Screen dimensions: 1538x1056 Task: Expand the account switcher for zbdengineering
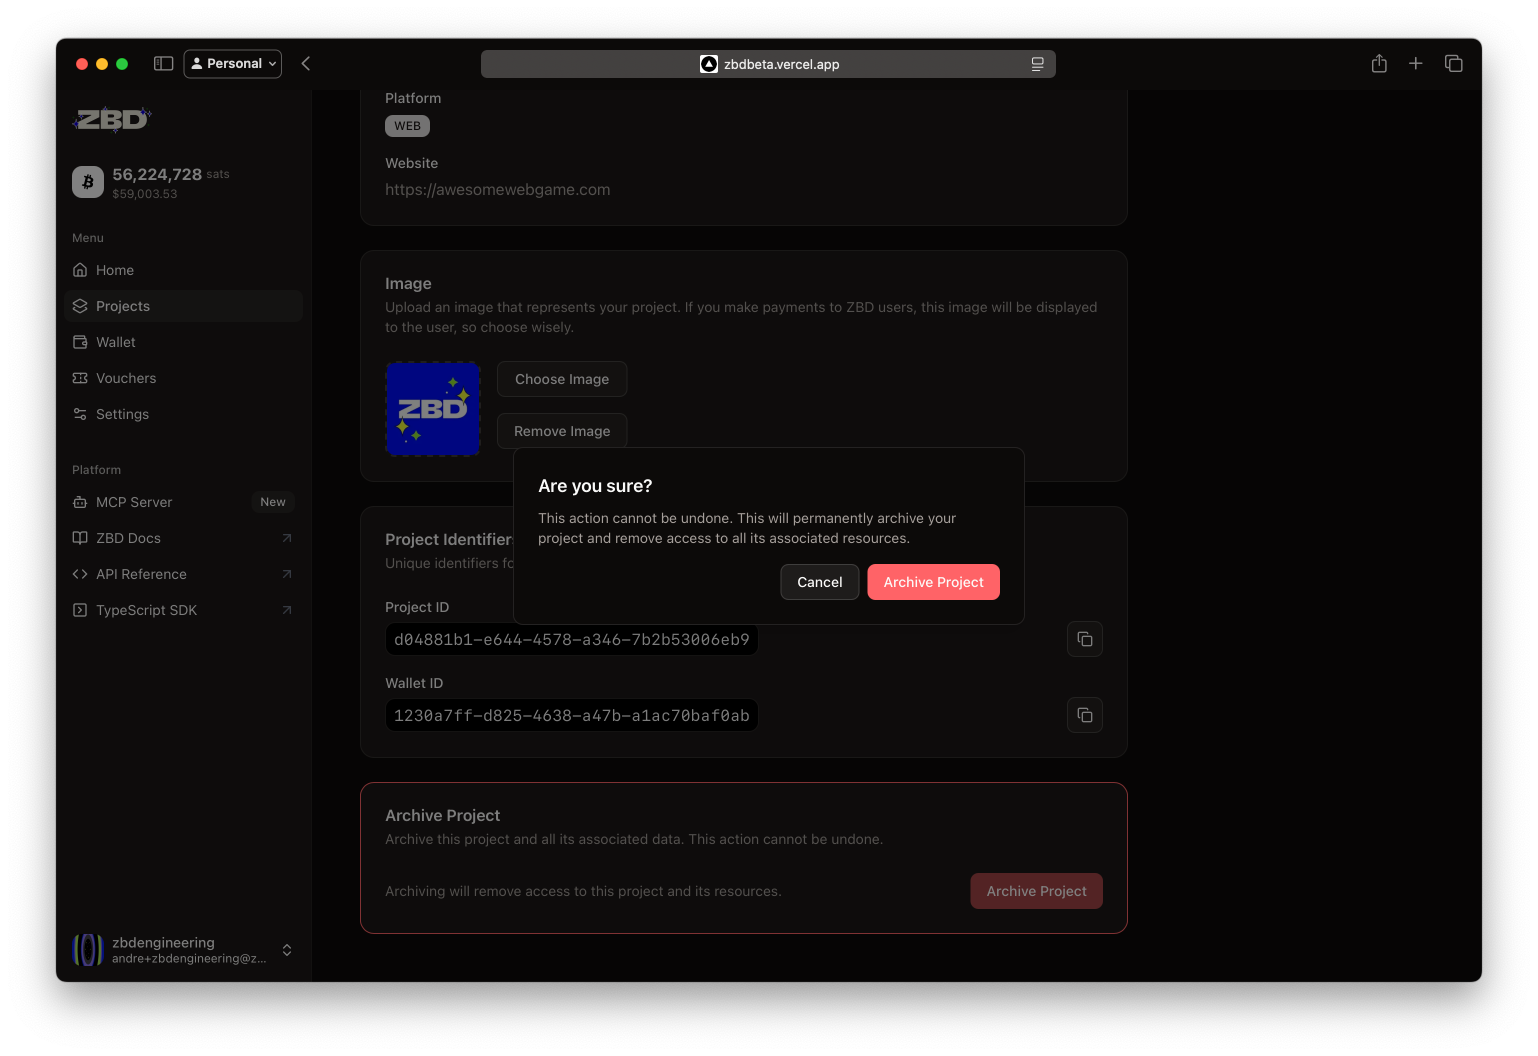pos(286,950)
